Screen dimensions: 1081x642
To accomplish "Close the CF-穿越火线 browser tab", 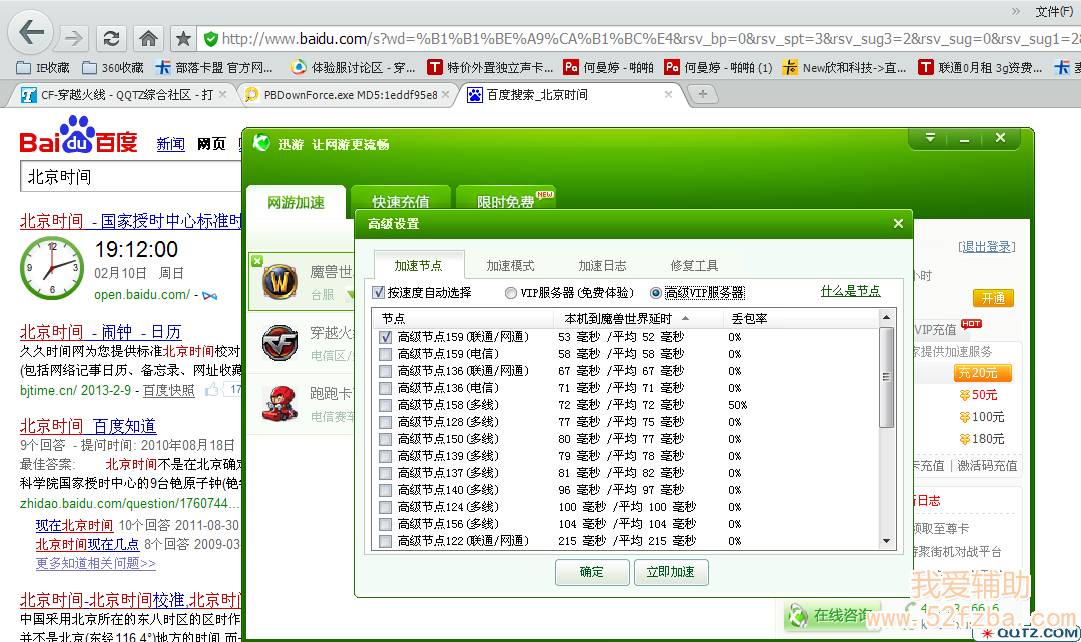I will [222, 94].
